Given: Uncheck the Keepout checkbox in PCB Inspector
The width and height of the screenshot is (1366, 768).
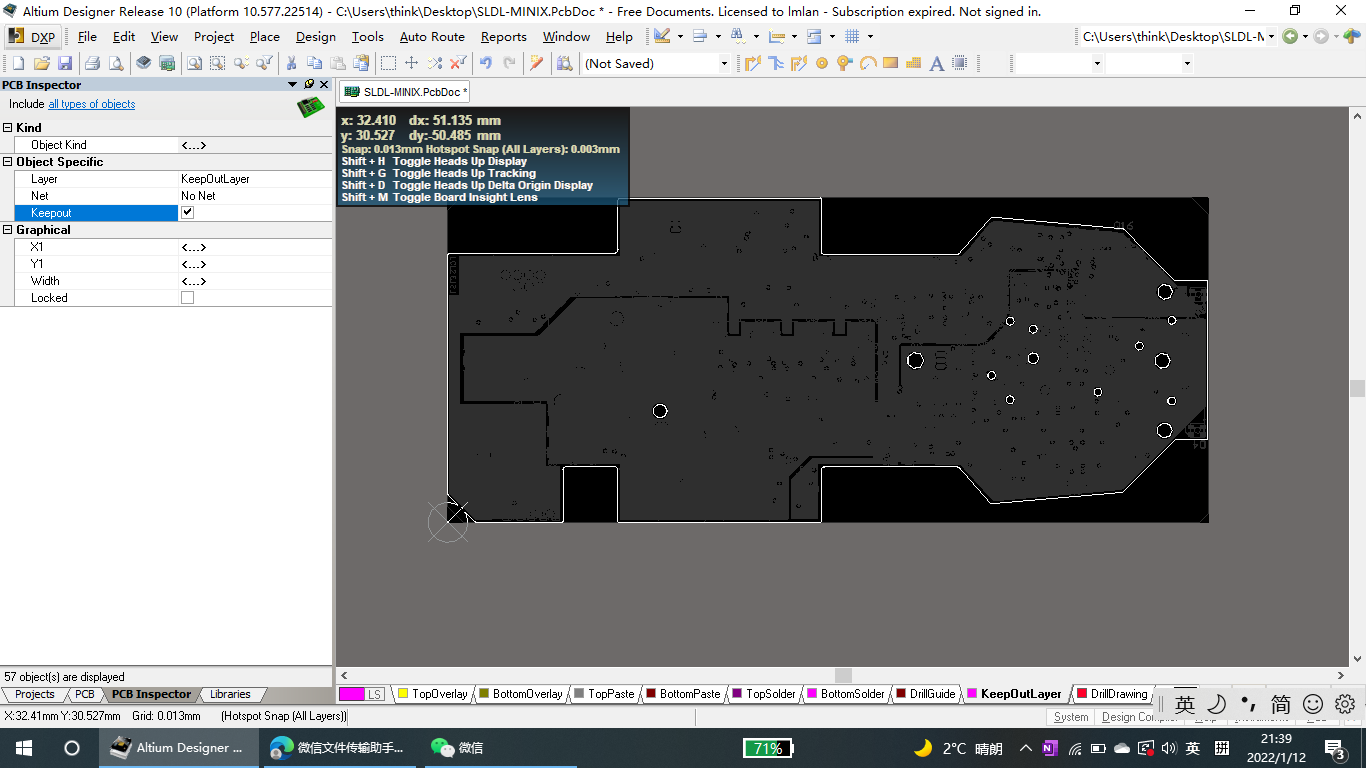Looking at the screenshot, I should tap(187, 212).
